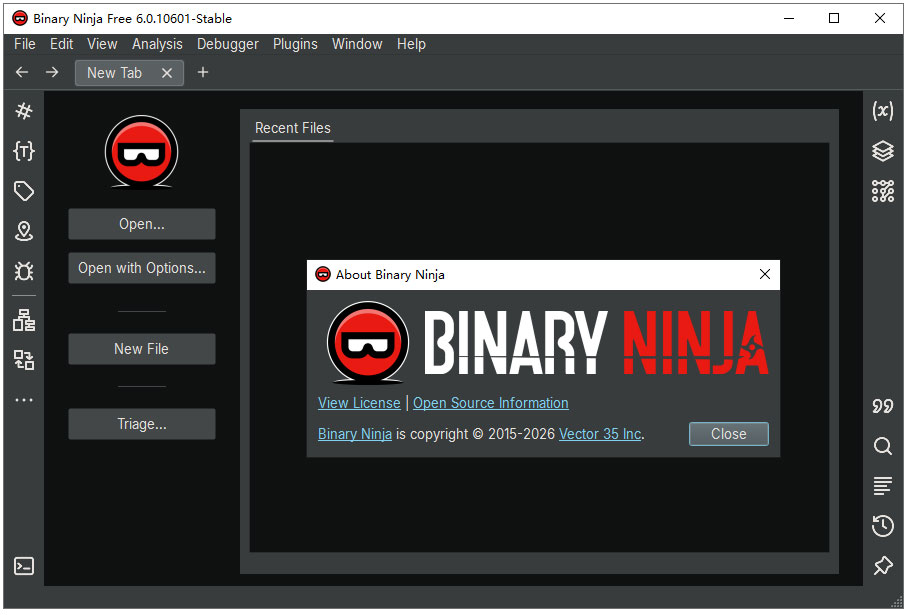Viewport: 911px width, 615px height.
Task: Open the Help menu
Action: (411, 44)
